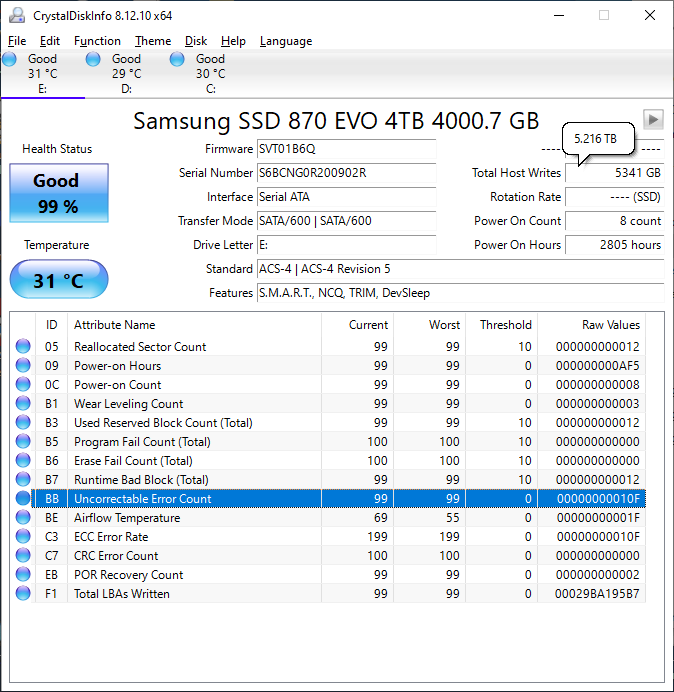Click the status orb for Erase Fail Count
This screenshot has height=692, width=674.
pos(23,460)
